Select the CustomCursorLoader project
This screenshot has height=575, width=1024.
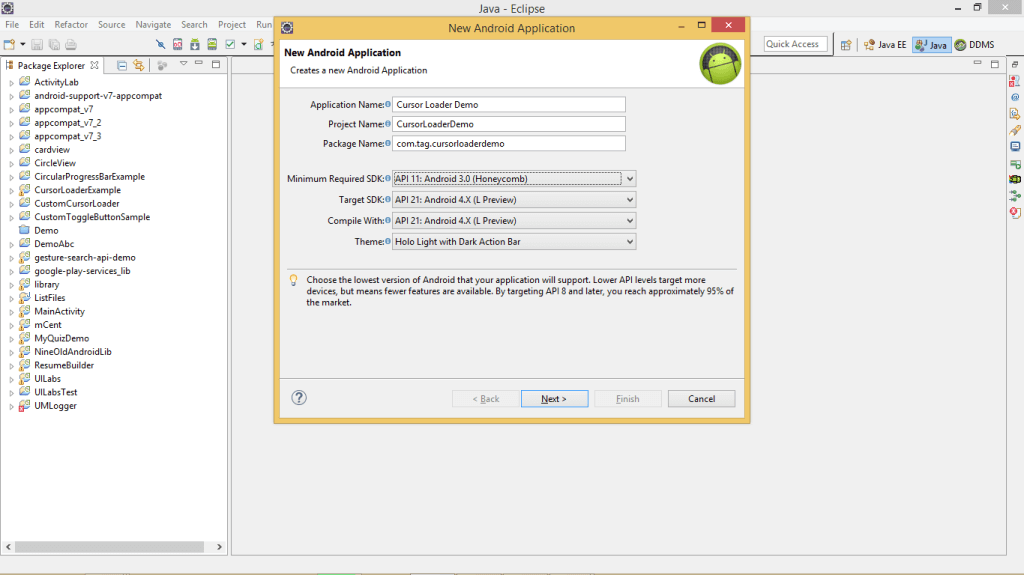click(x=76, y=203)
